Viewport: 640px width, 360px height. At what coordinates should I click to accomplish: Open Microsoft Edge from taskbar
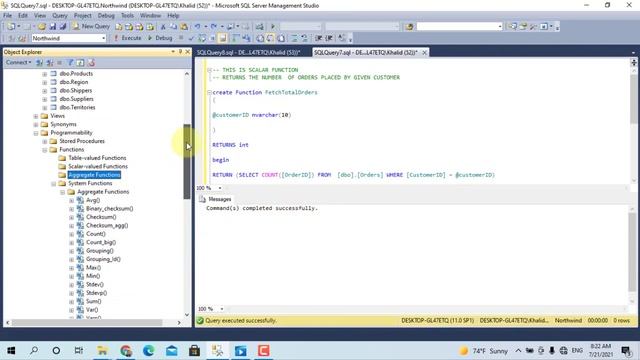[x=149, y=351]
